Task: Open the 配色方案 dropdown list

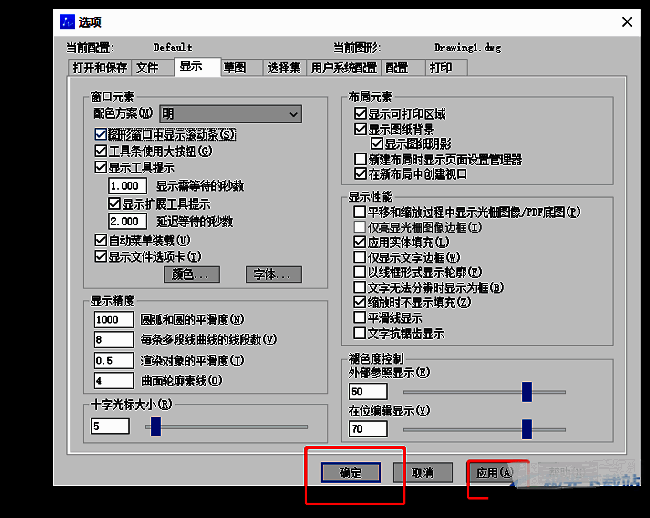Action: [x=231, y=115]
